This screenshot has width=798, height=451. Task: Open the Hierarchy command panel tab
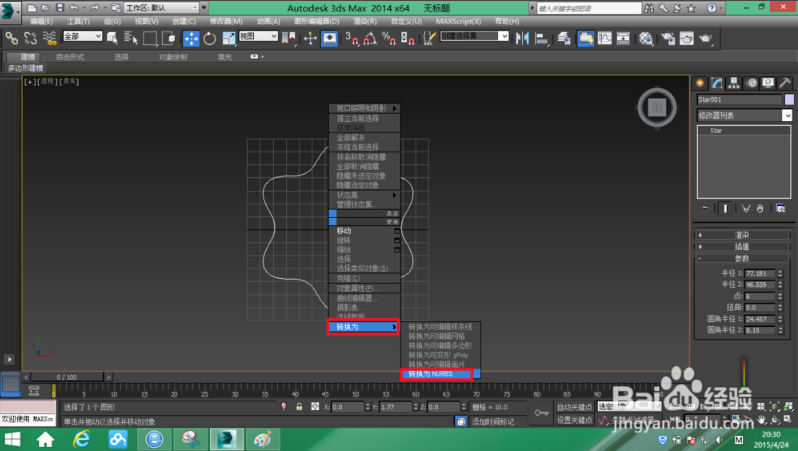pyautogui.click(x=734, y=83)
